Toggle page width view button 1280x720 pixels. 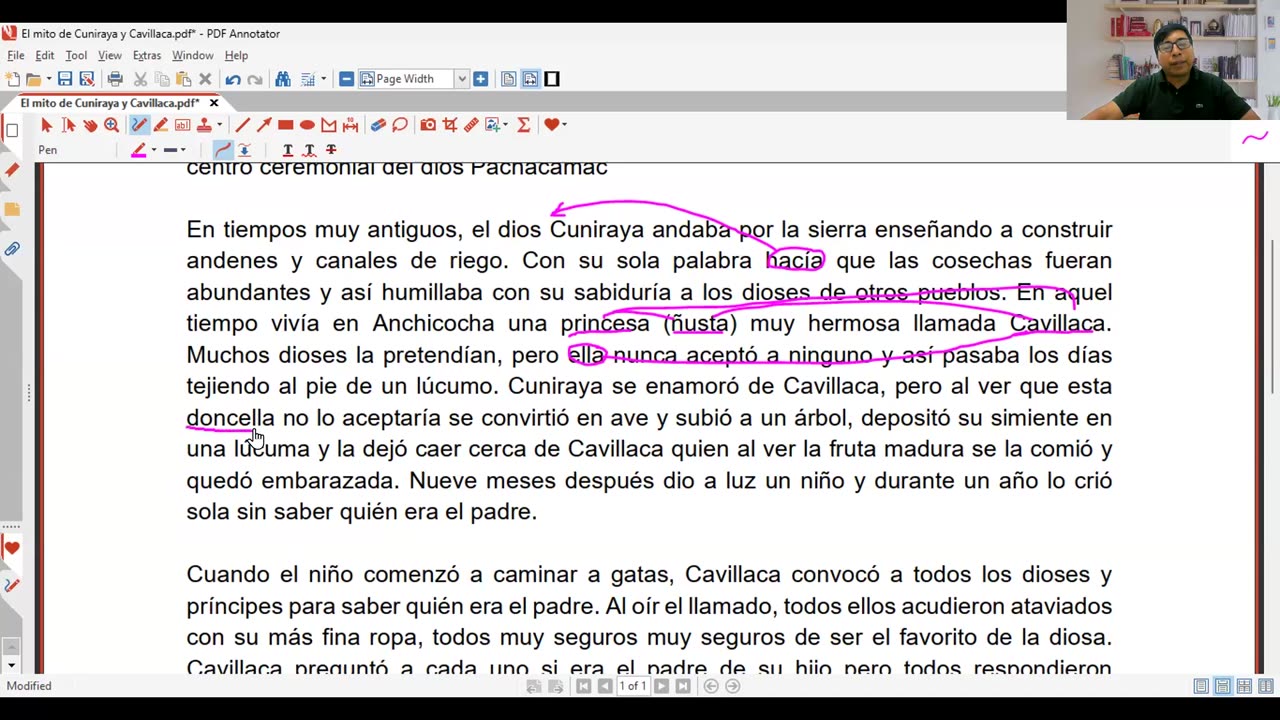pyautogui.click(x=530, y=79)
